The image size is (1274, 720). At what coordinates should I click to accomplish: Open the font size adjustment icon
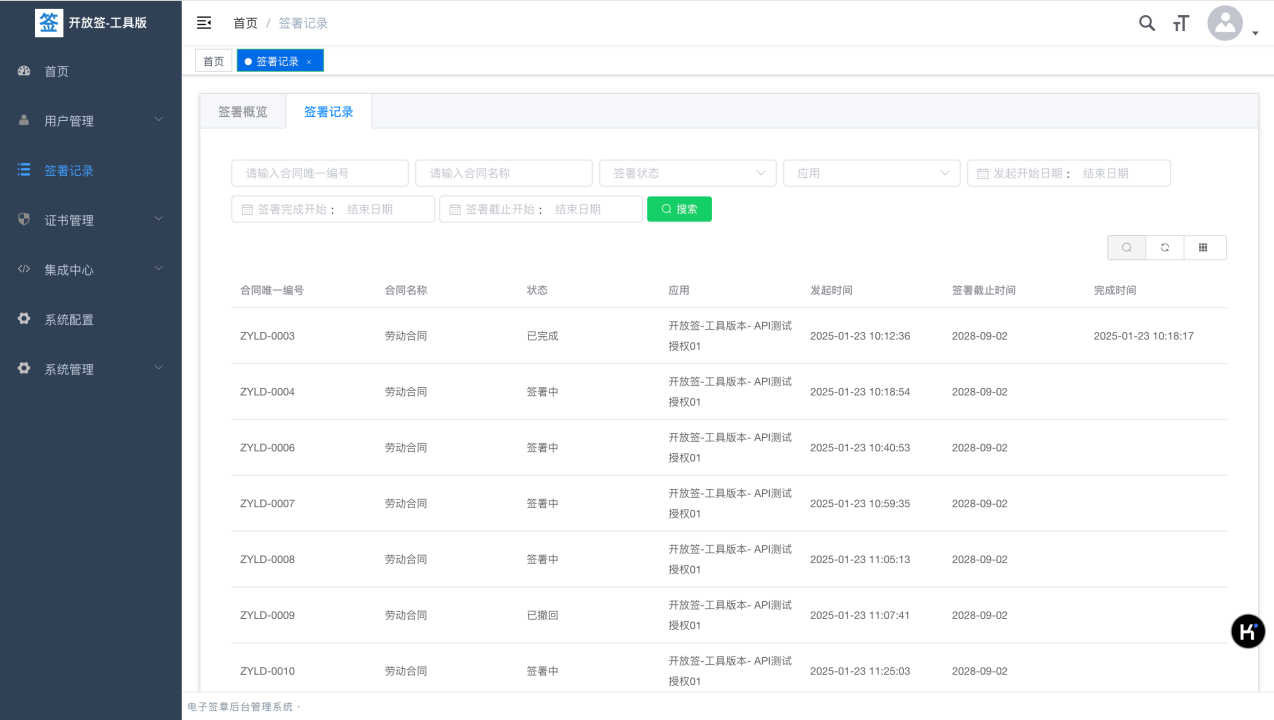(x=1181, y=23)
